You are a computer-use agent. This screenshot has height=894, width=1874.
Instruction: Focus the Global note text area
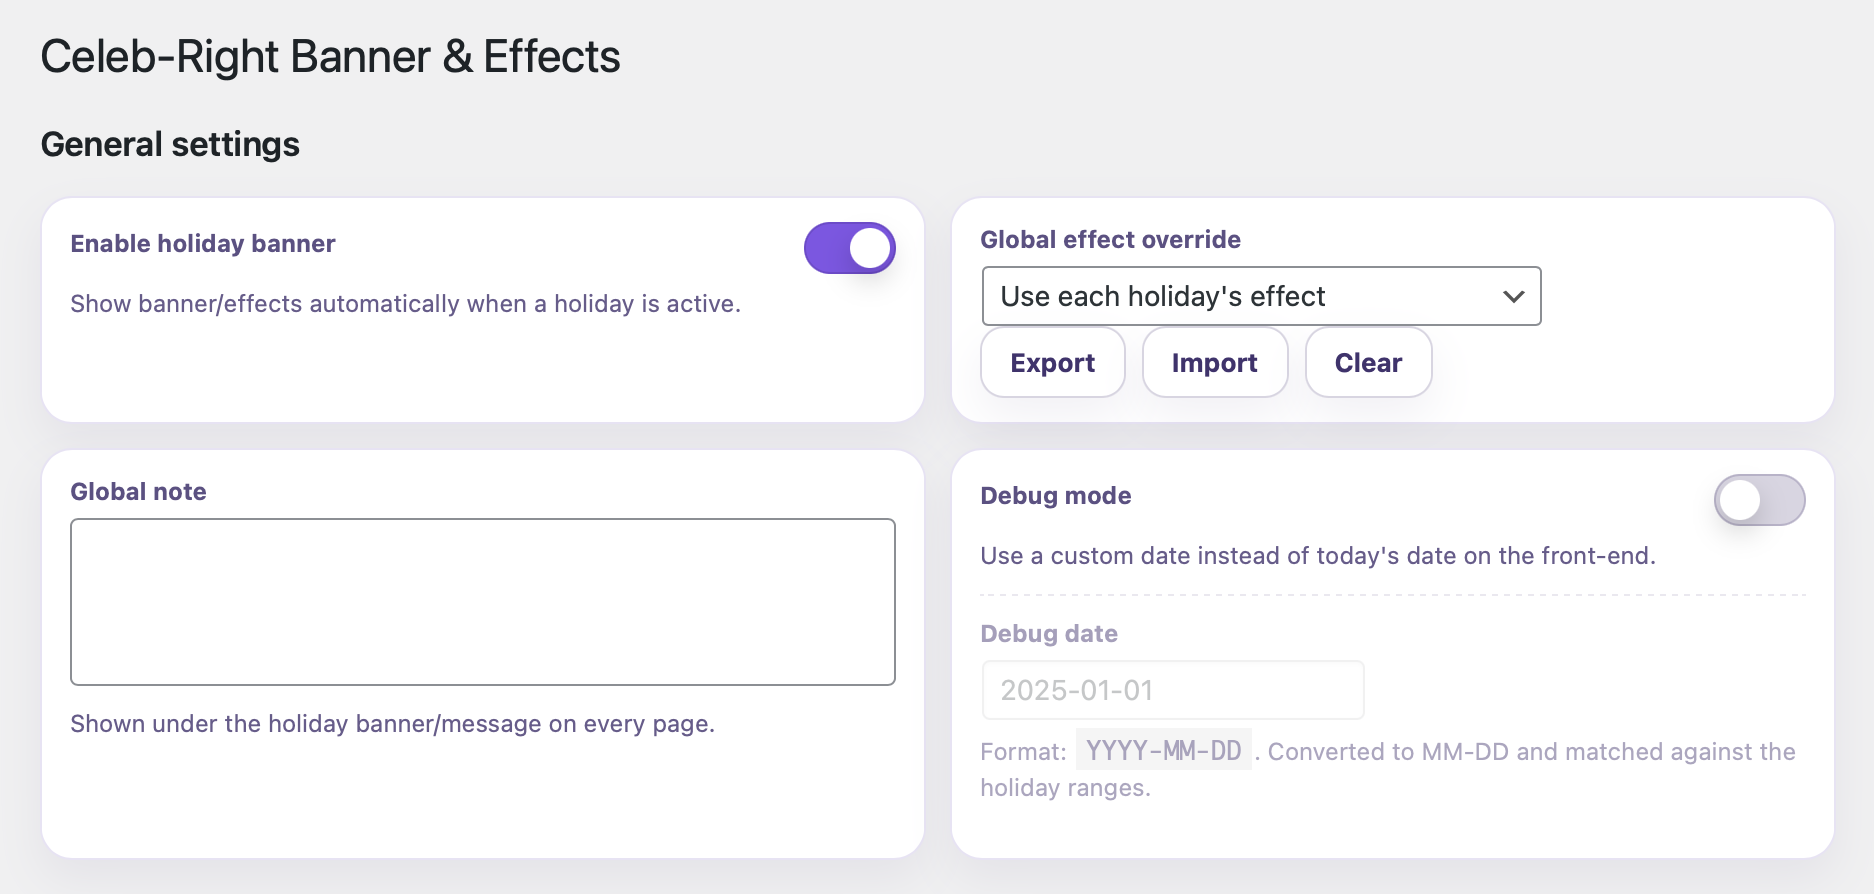[482, 601]
